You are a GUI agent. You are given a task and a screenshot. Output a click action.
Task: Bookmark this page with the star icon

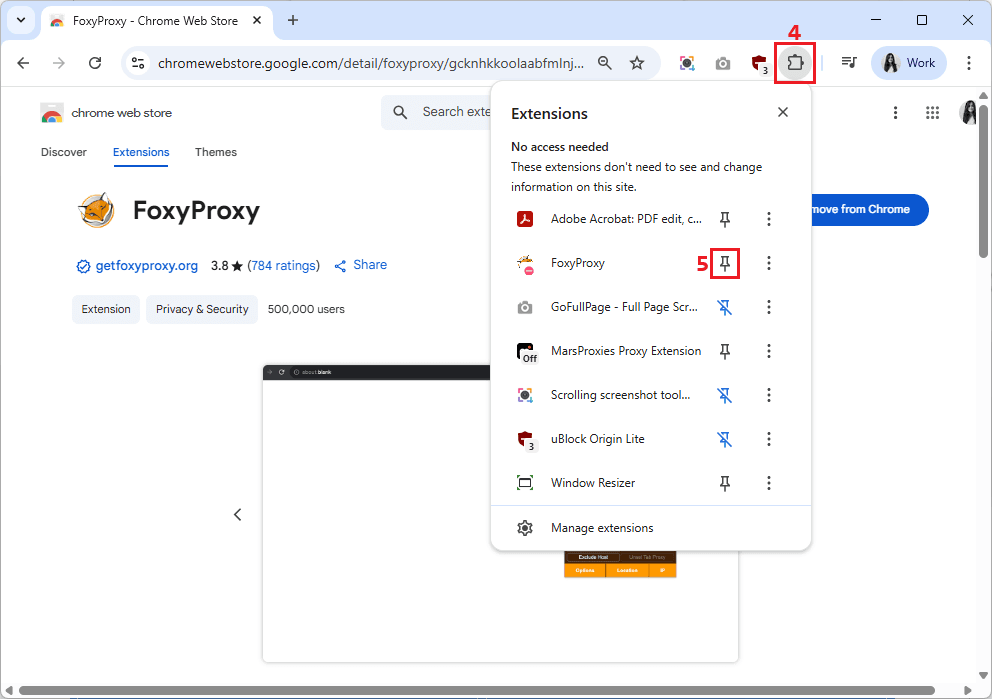pos(637,63)
